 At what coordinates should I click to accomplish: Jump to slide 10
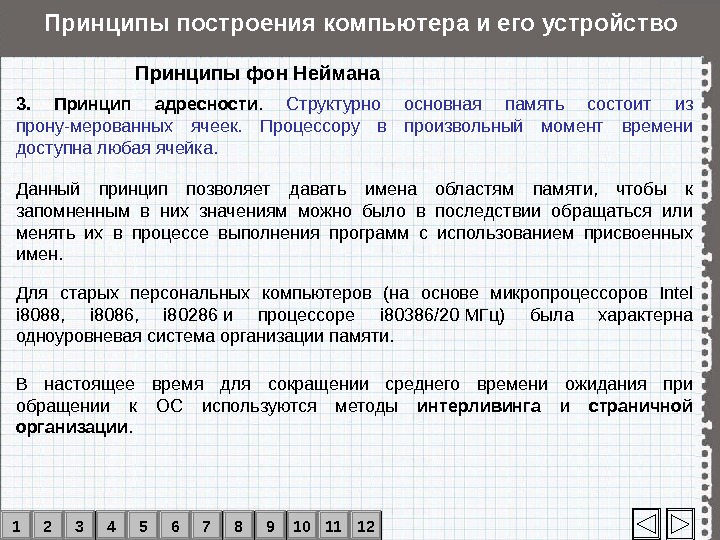[302, 526]
